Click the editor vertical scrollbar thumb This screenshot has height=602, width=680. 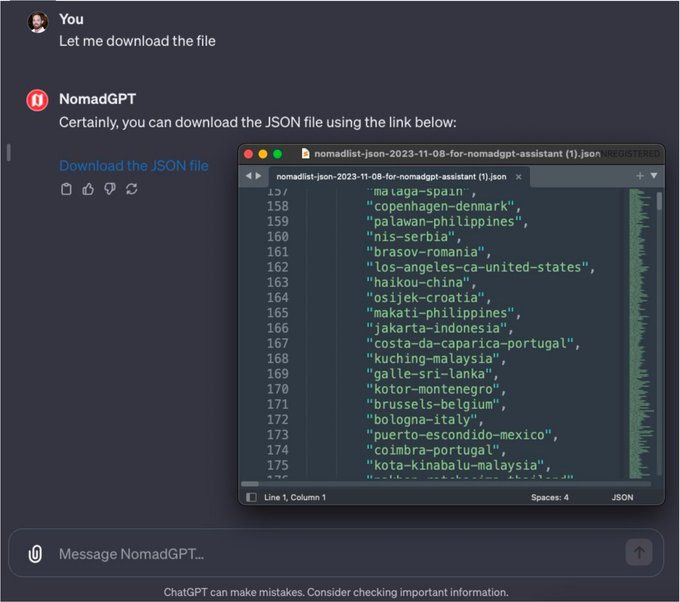[659, 201]
